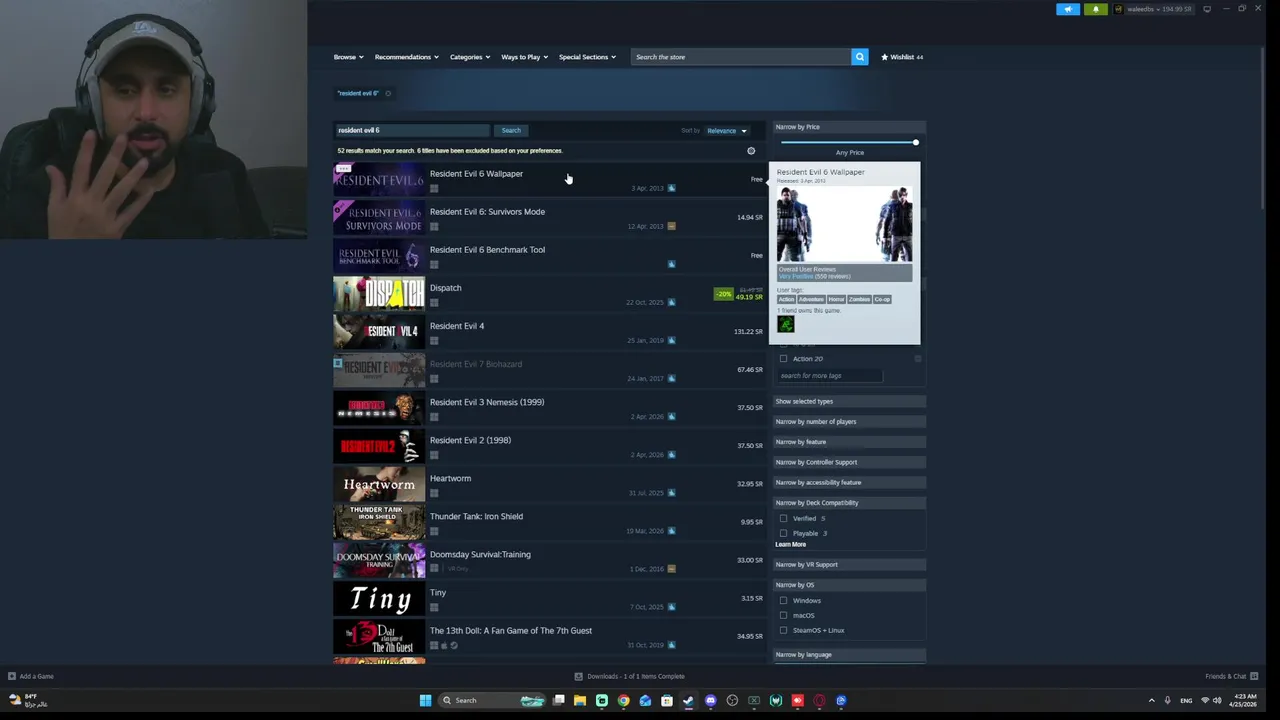Click the search settings gear above results
1280x720 pixels.
click(x=751, y=151)
